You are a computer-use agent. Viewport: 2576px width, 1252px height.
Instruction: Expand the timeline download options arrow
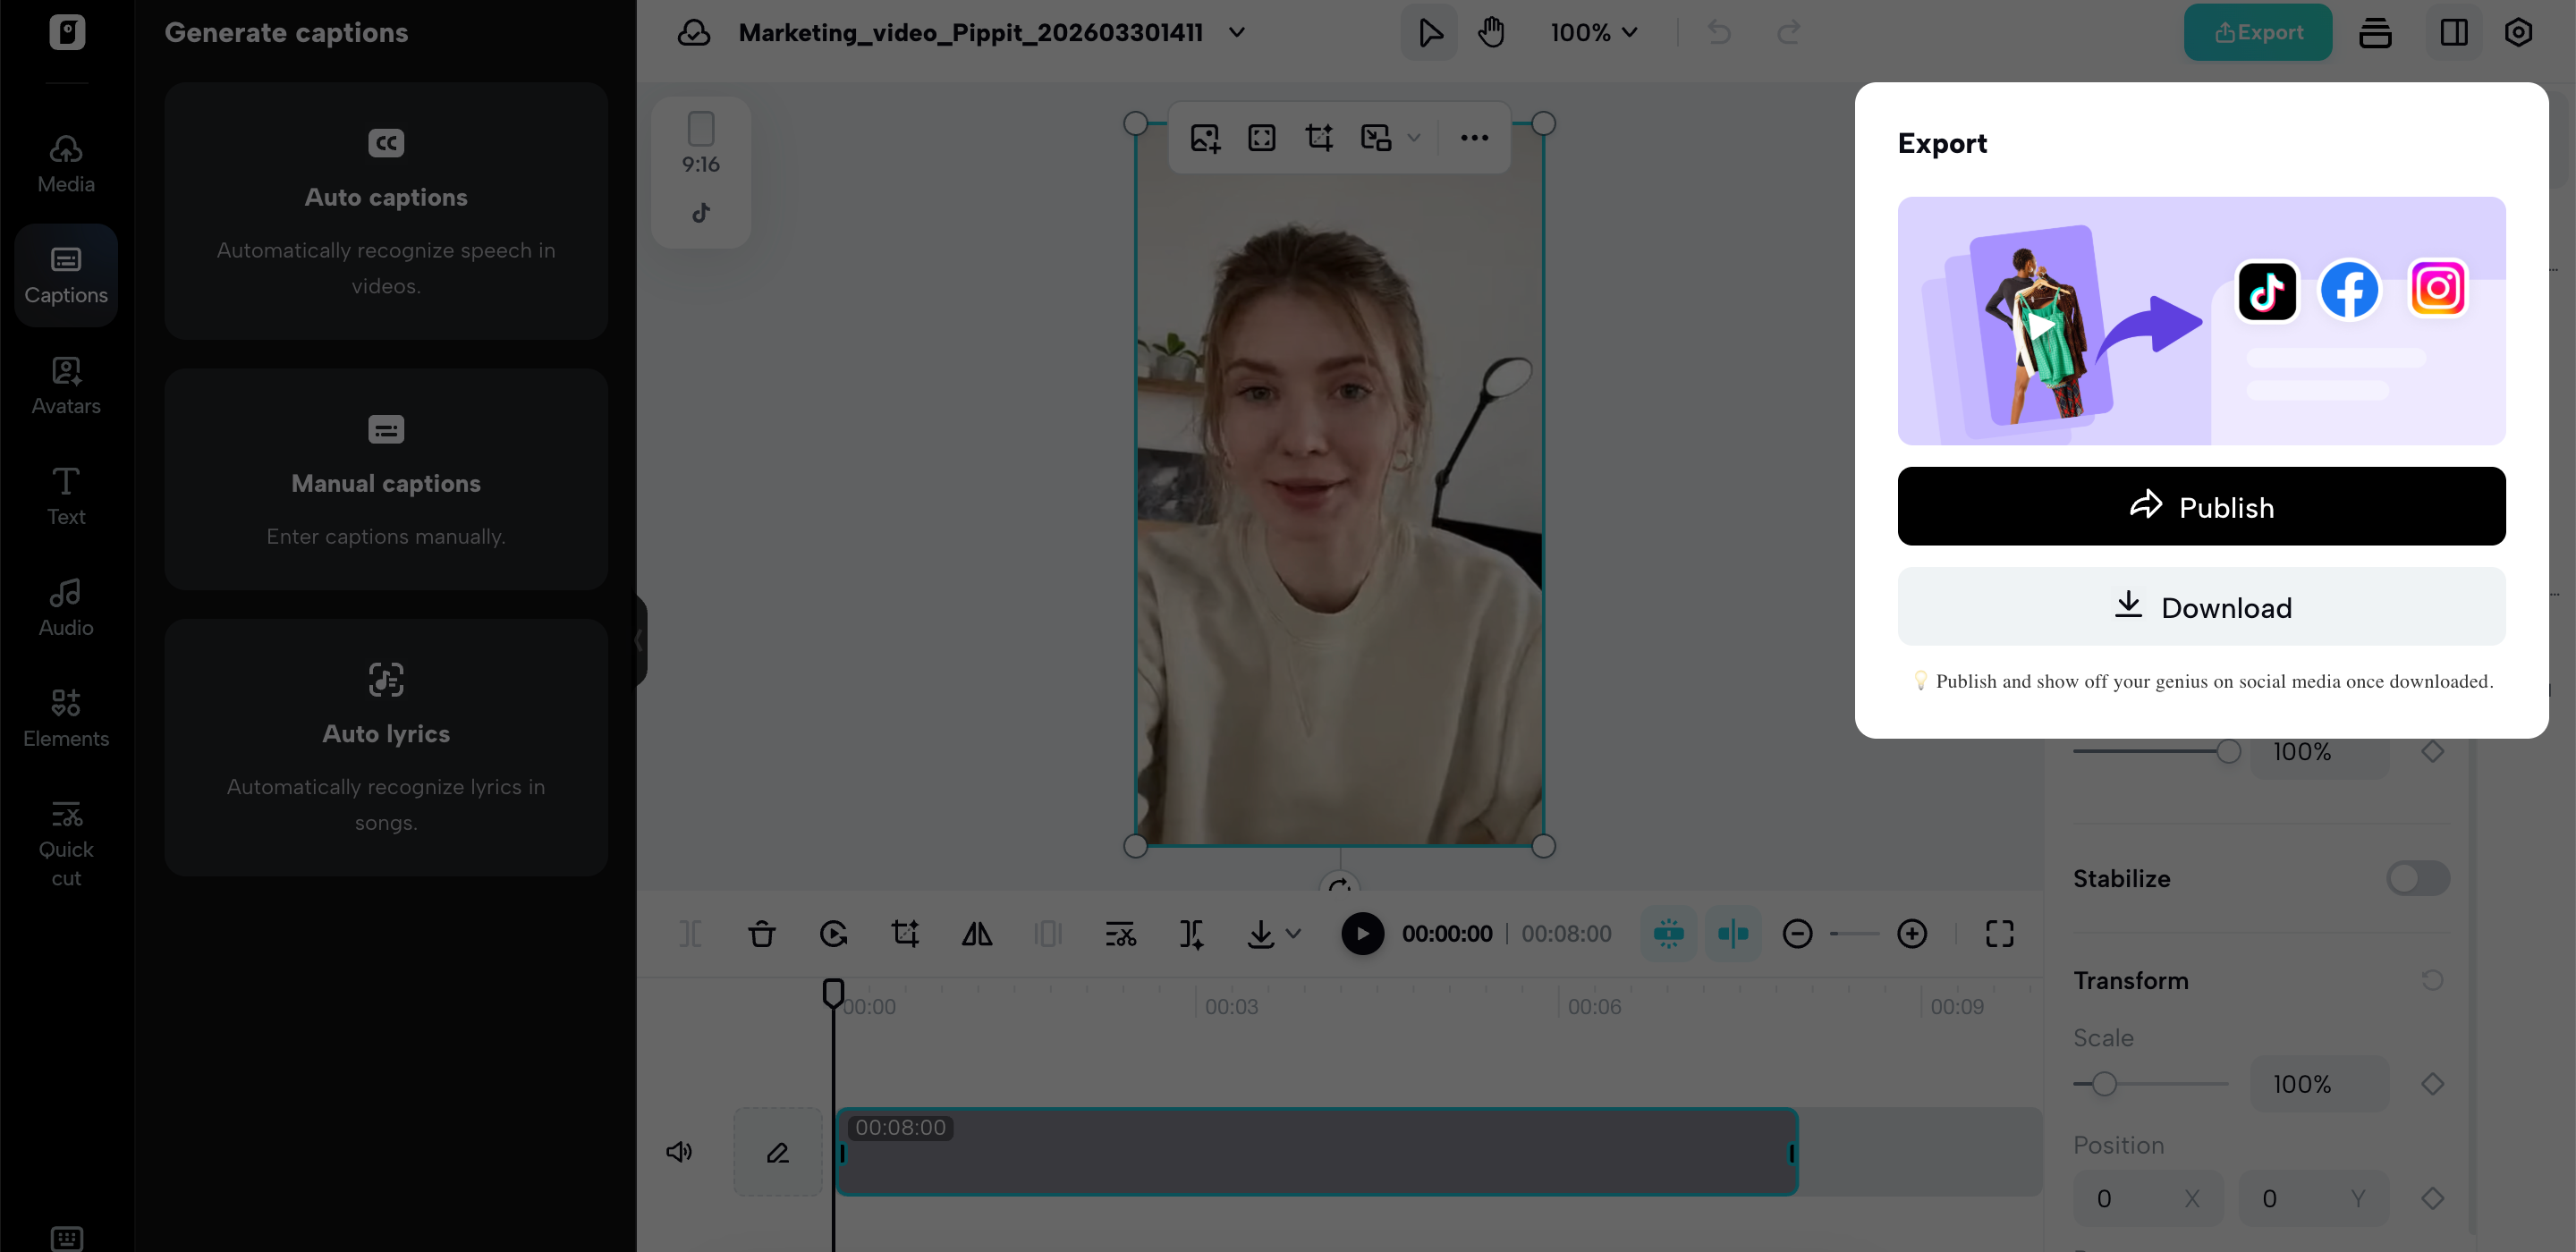pos(1293,933)
